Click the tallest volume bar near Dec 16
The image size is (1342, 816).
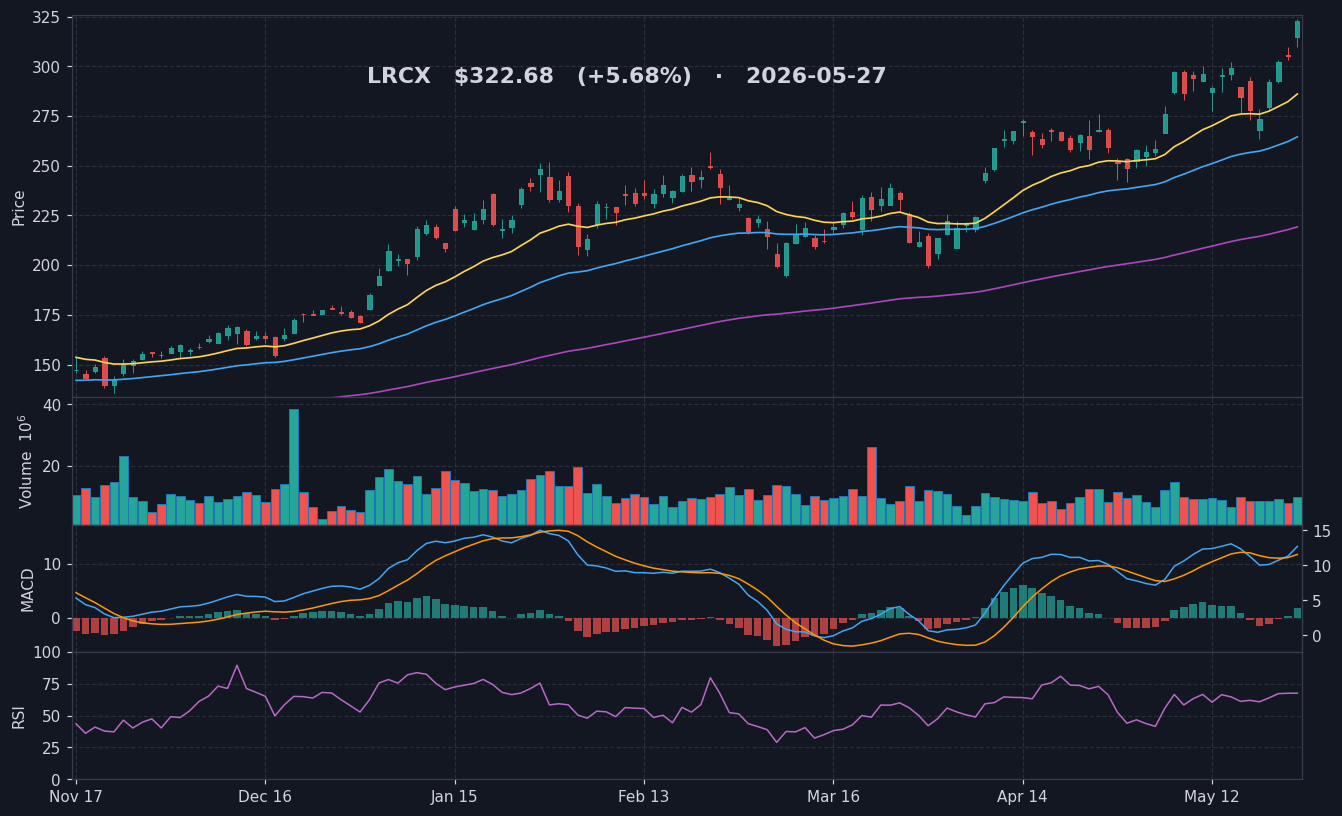point(294,467)
